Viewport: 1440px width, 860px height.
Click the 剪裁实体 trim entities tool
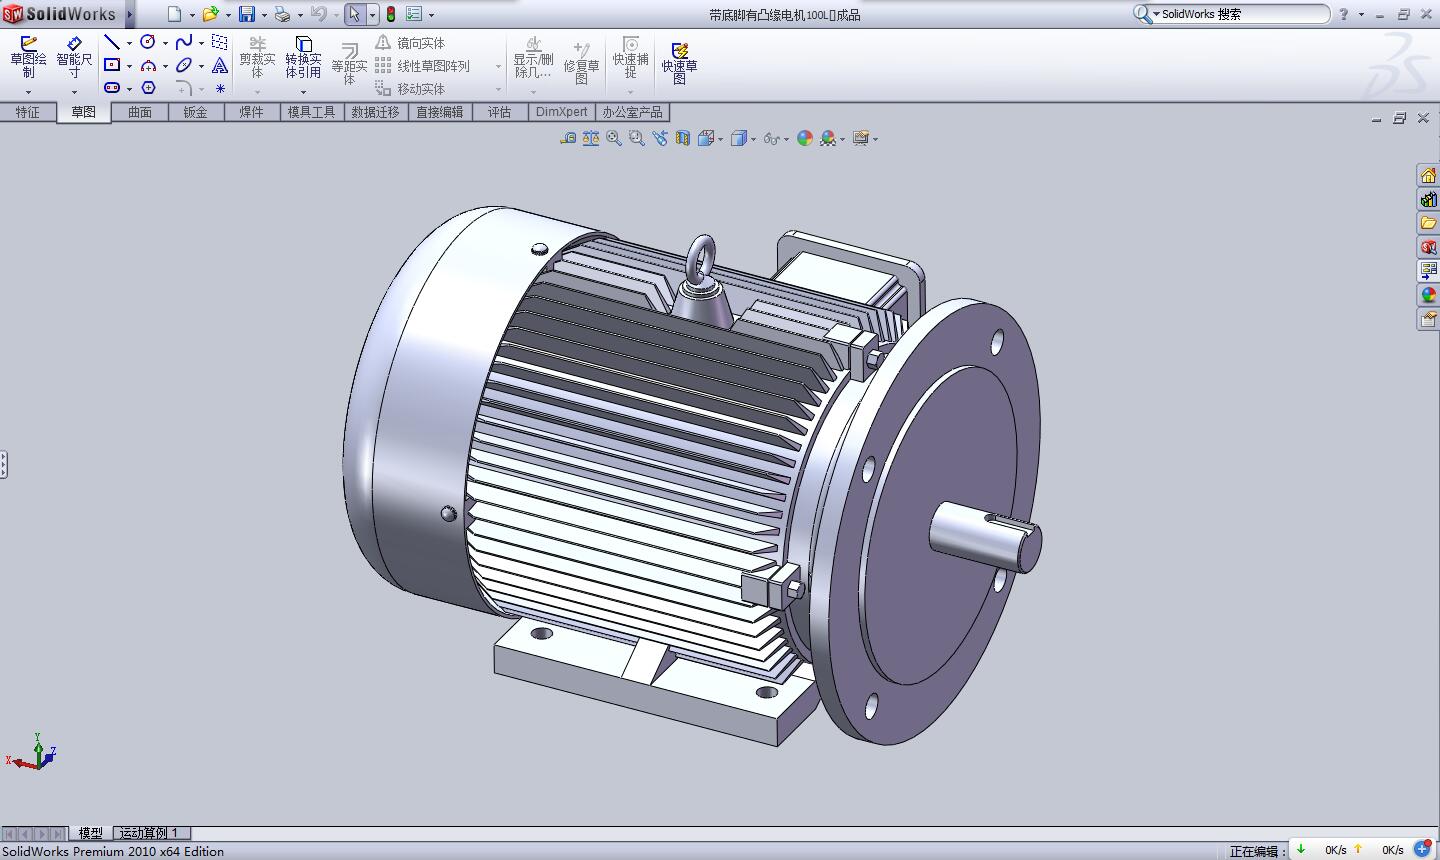click(x=257, y=58)
